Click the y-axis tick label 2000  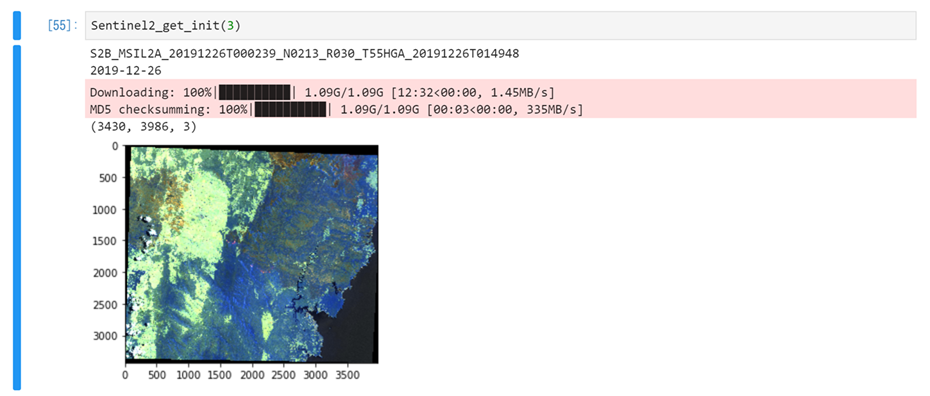point(106,273)
